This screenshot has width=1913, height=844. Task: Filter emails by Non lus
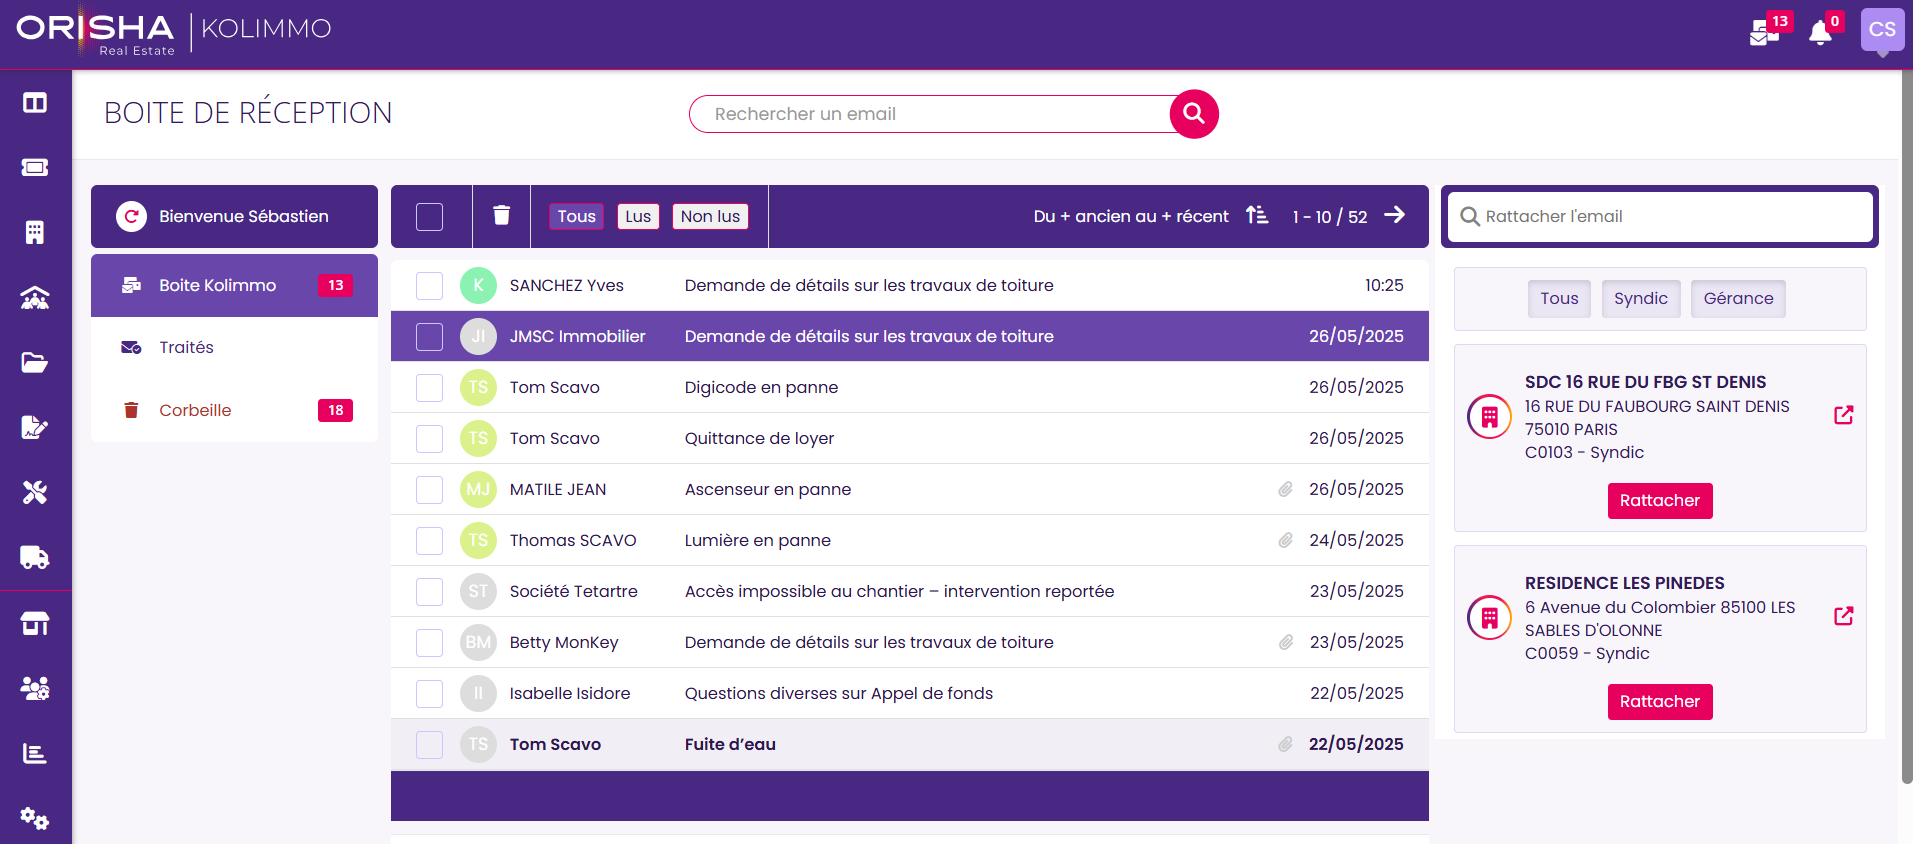[710, 216]
